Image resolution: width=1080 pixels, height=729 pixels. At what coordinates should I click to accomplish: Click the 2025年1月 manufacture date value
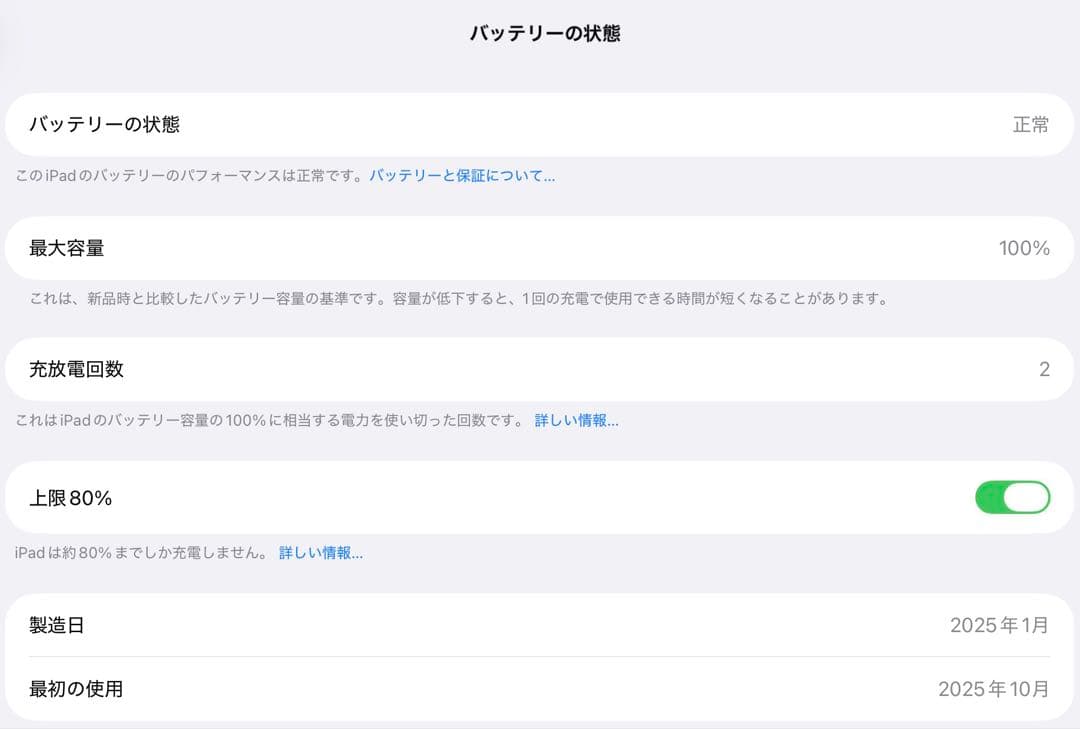point(998,626)
